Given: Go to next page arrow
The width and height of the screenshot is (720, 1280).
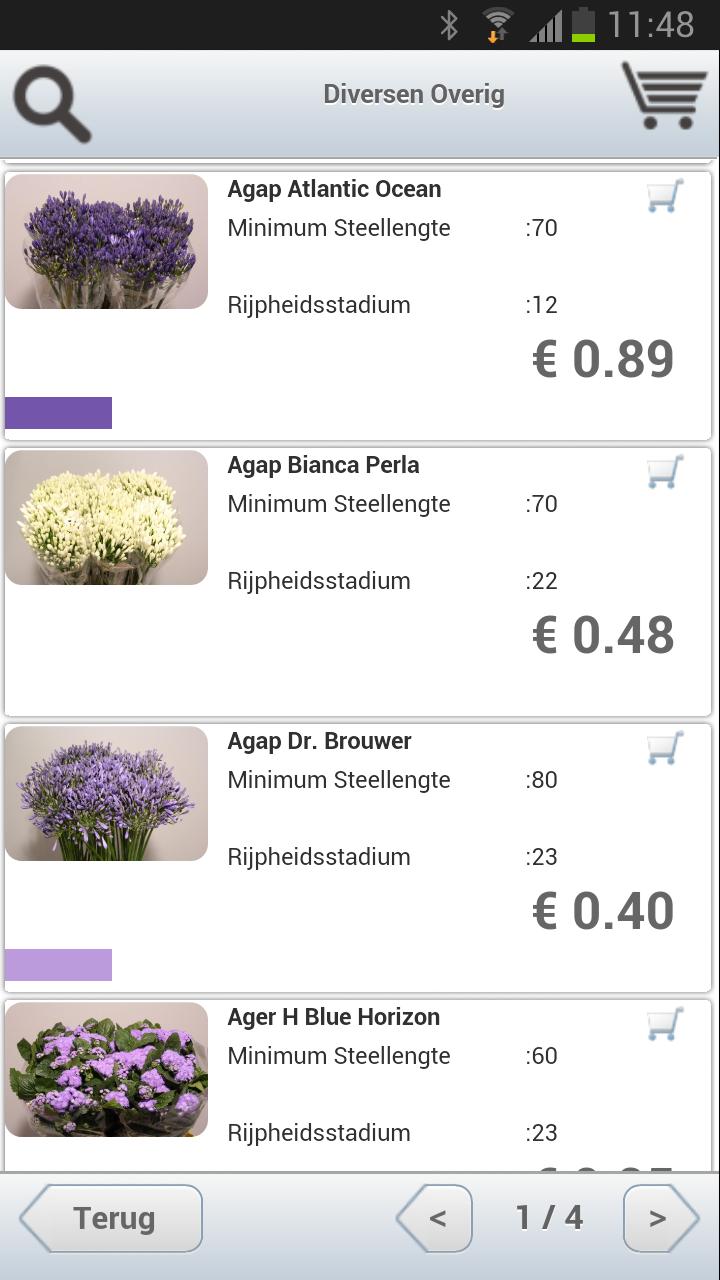Looking at the screenshot, I should point(661,1218).
